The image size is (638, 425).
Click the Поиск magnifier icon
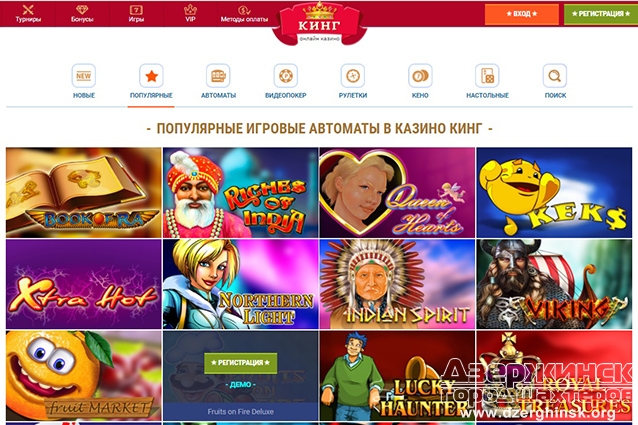tap(555, 76)
